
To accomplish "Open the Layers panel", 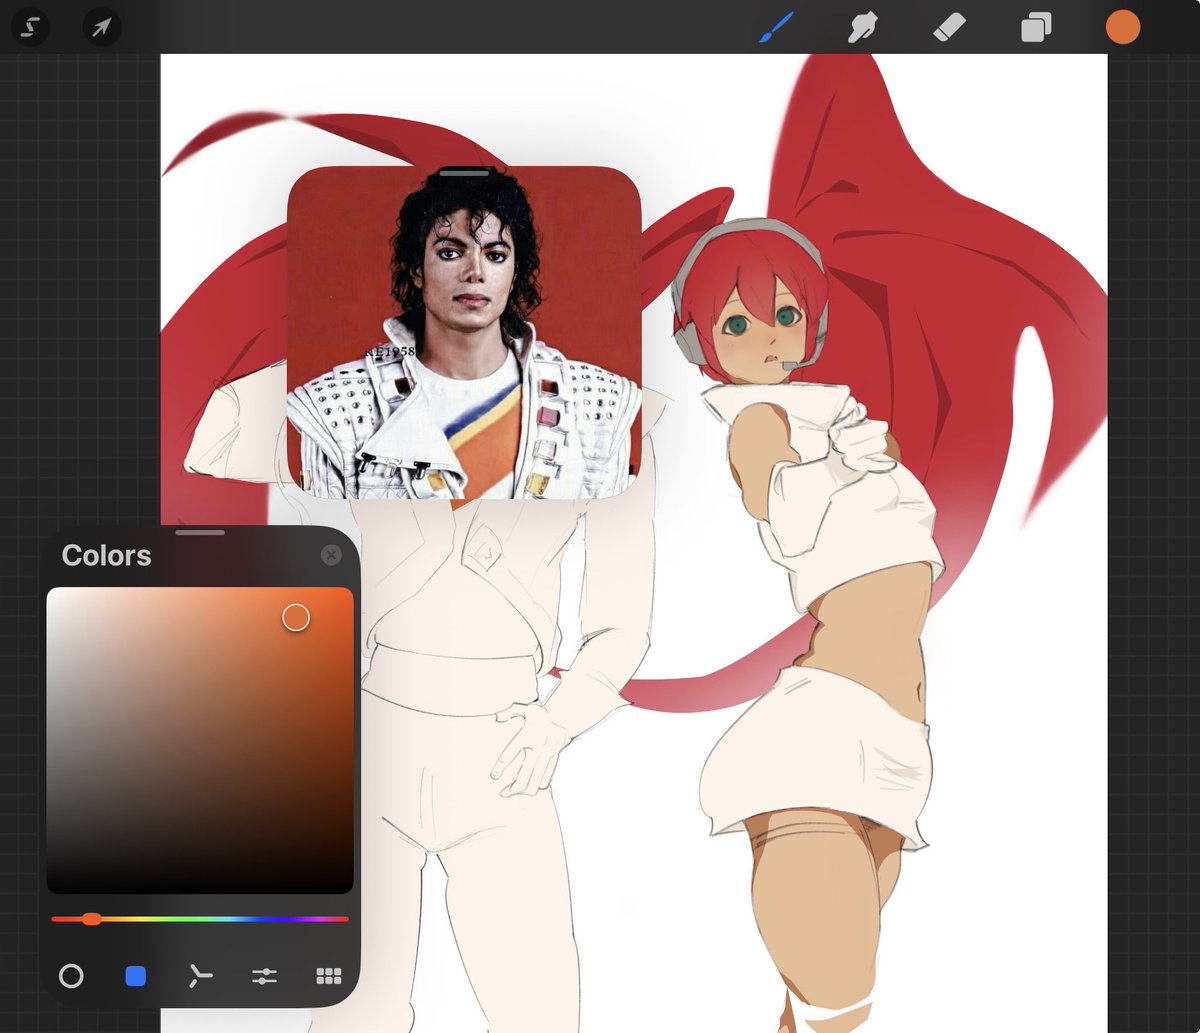I will click(1035, 28).
